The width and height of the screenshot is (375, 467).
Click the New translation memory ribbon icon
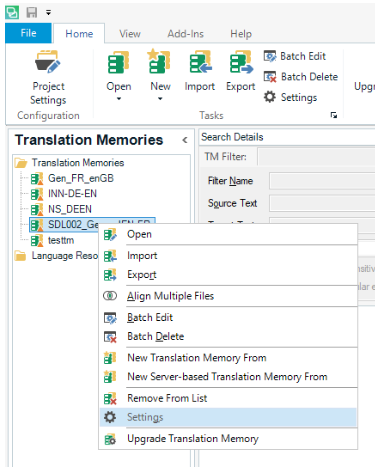(x=160, y=61)
